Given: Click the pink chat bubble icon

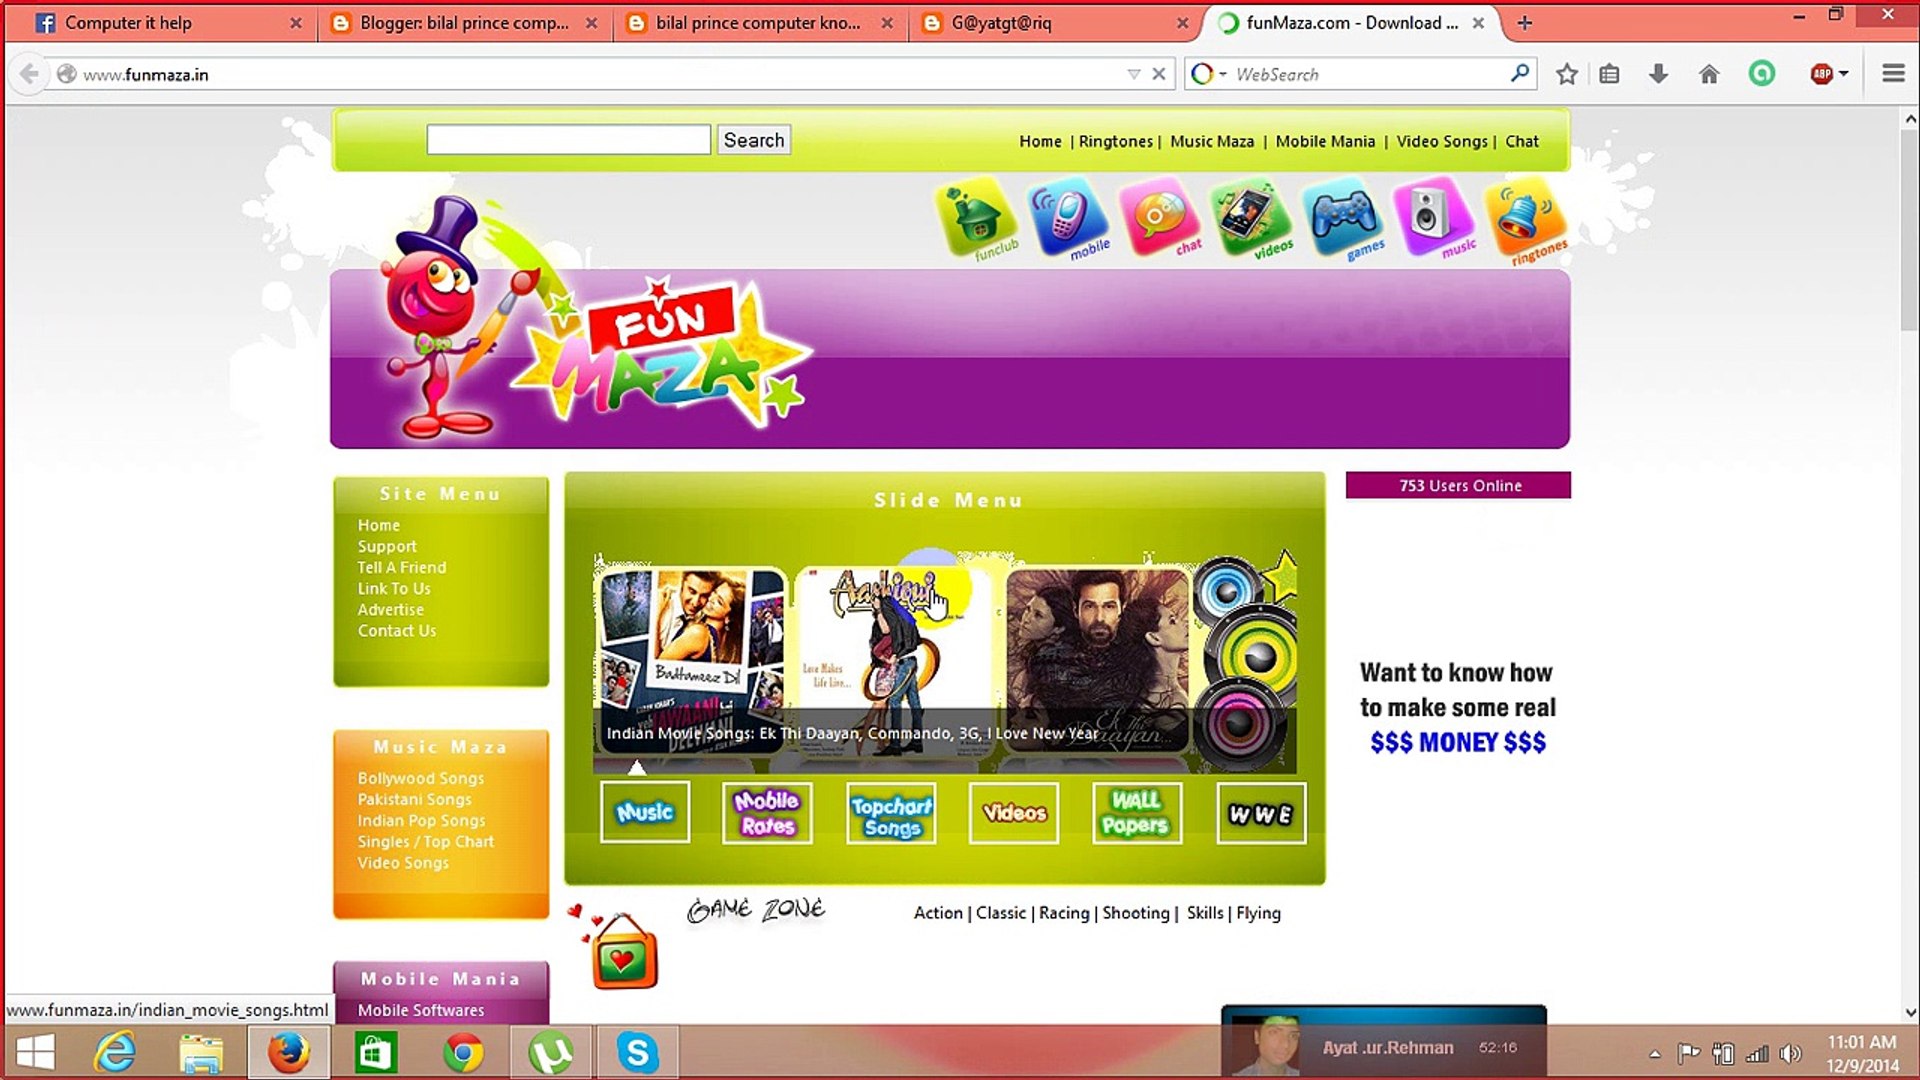Looking at the screenshot, I should [x=1158, y=215].
